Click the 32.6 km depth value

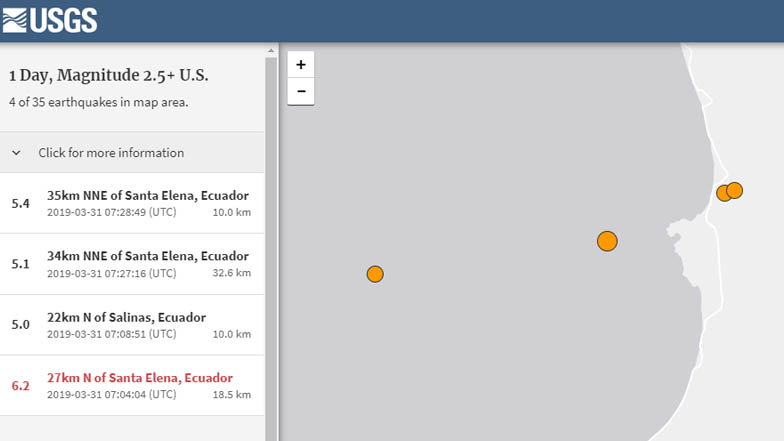coord(231,273)
